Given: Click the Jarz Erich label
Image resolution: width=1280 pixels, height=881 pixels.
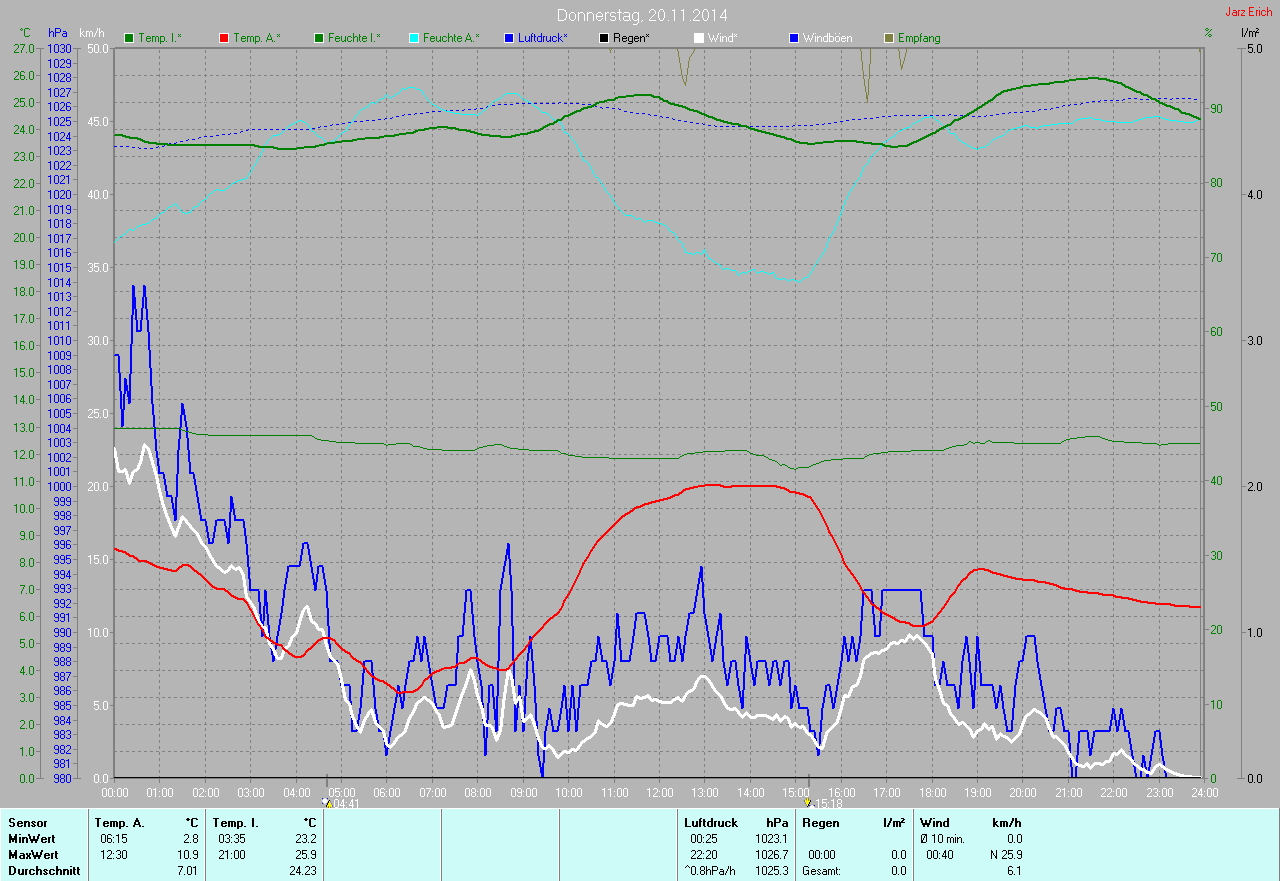Looking at the screenshot, I should pyautogui.click(x=1249, y=13).
